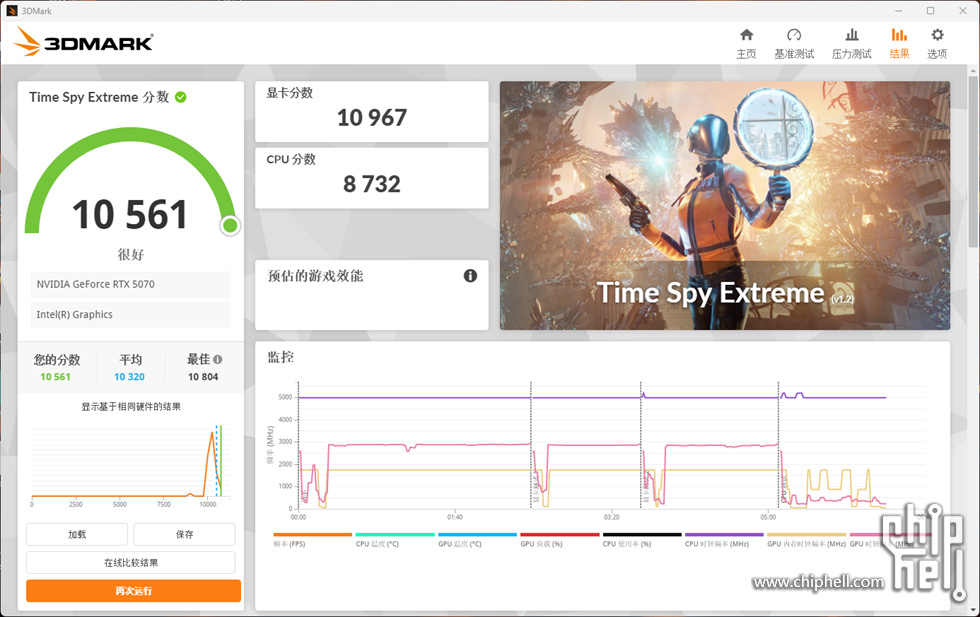
Task: Click the 监控 monitoring heading
Action: point(281,357)
